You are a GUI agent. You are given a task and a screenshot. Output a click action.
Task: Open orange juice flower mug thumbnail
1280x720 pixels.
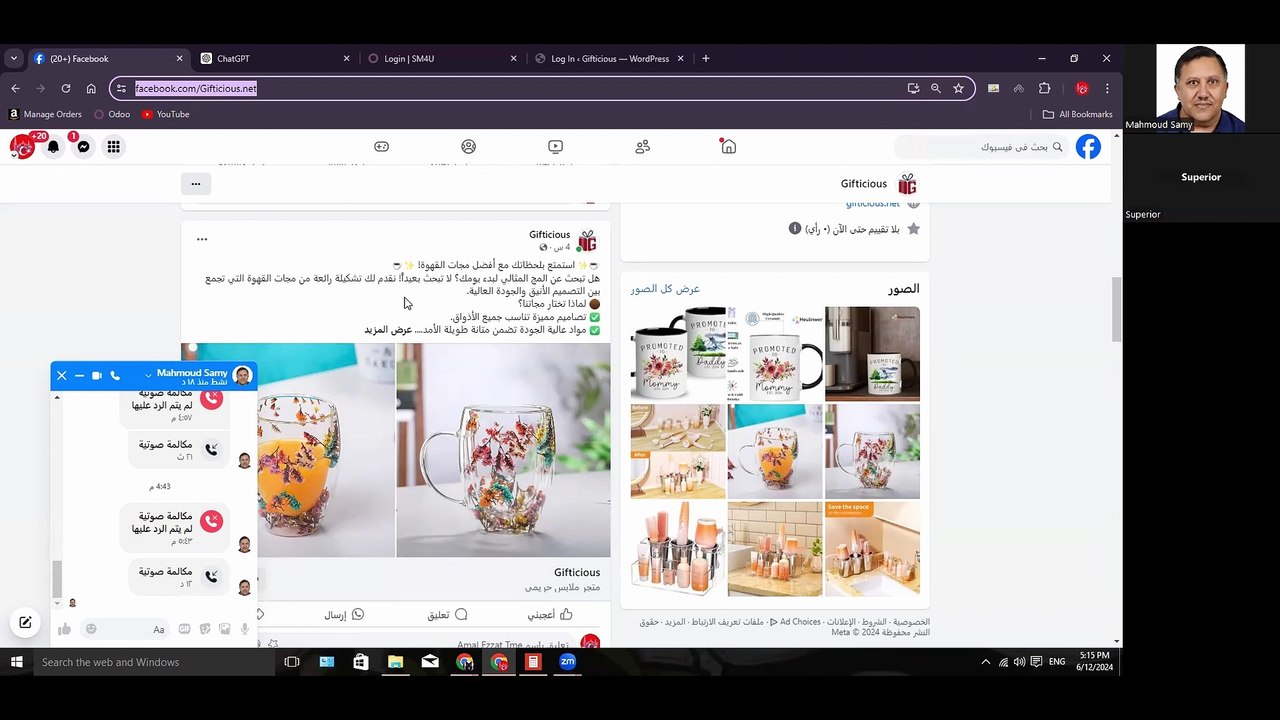click(775, 451)
